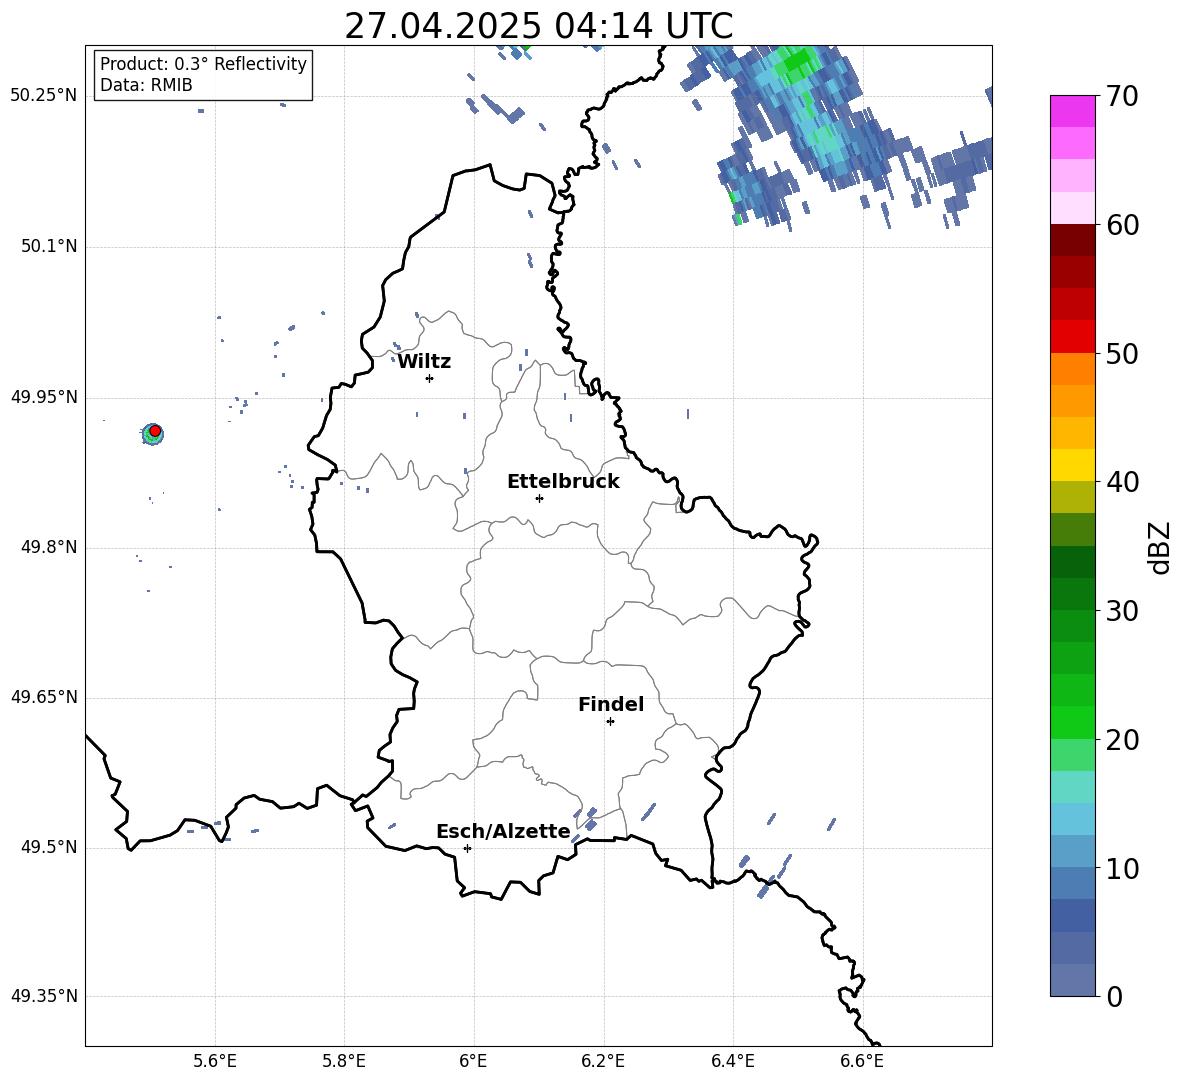Viewport: 1184px width, 1081px height.
Task: Click the 'Data: RMIB' legend line
Action: tap(146, 85)
